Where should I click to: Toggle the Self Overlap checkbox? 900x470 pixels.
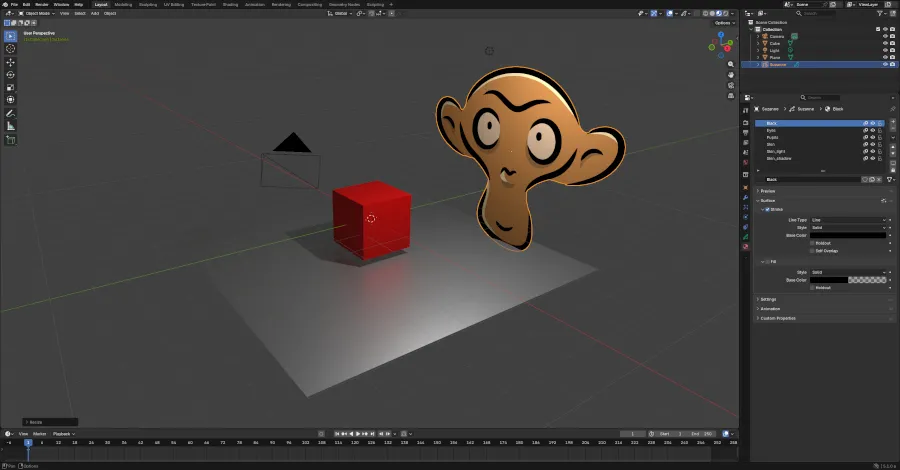[813, 250]
